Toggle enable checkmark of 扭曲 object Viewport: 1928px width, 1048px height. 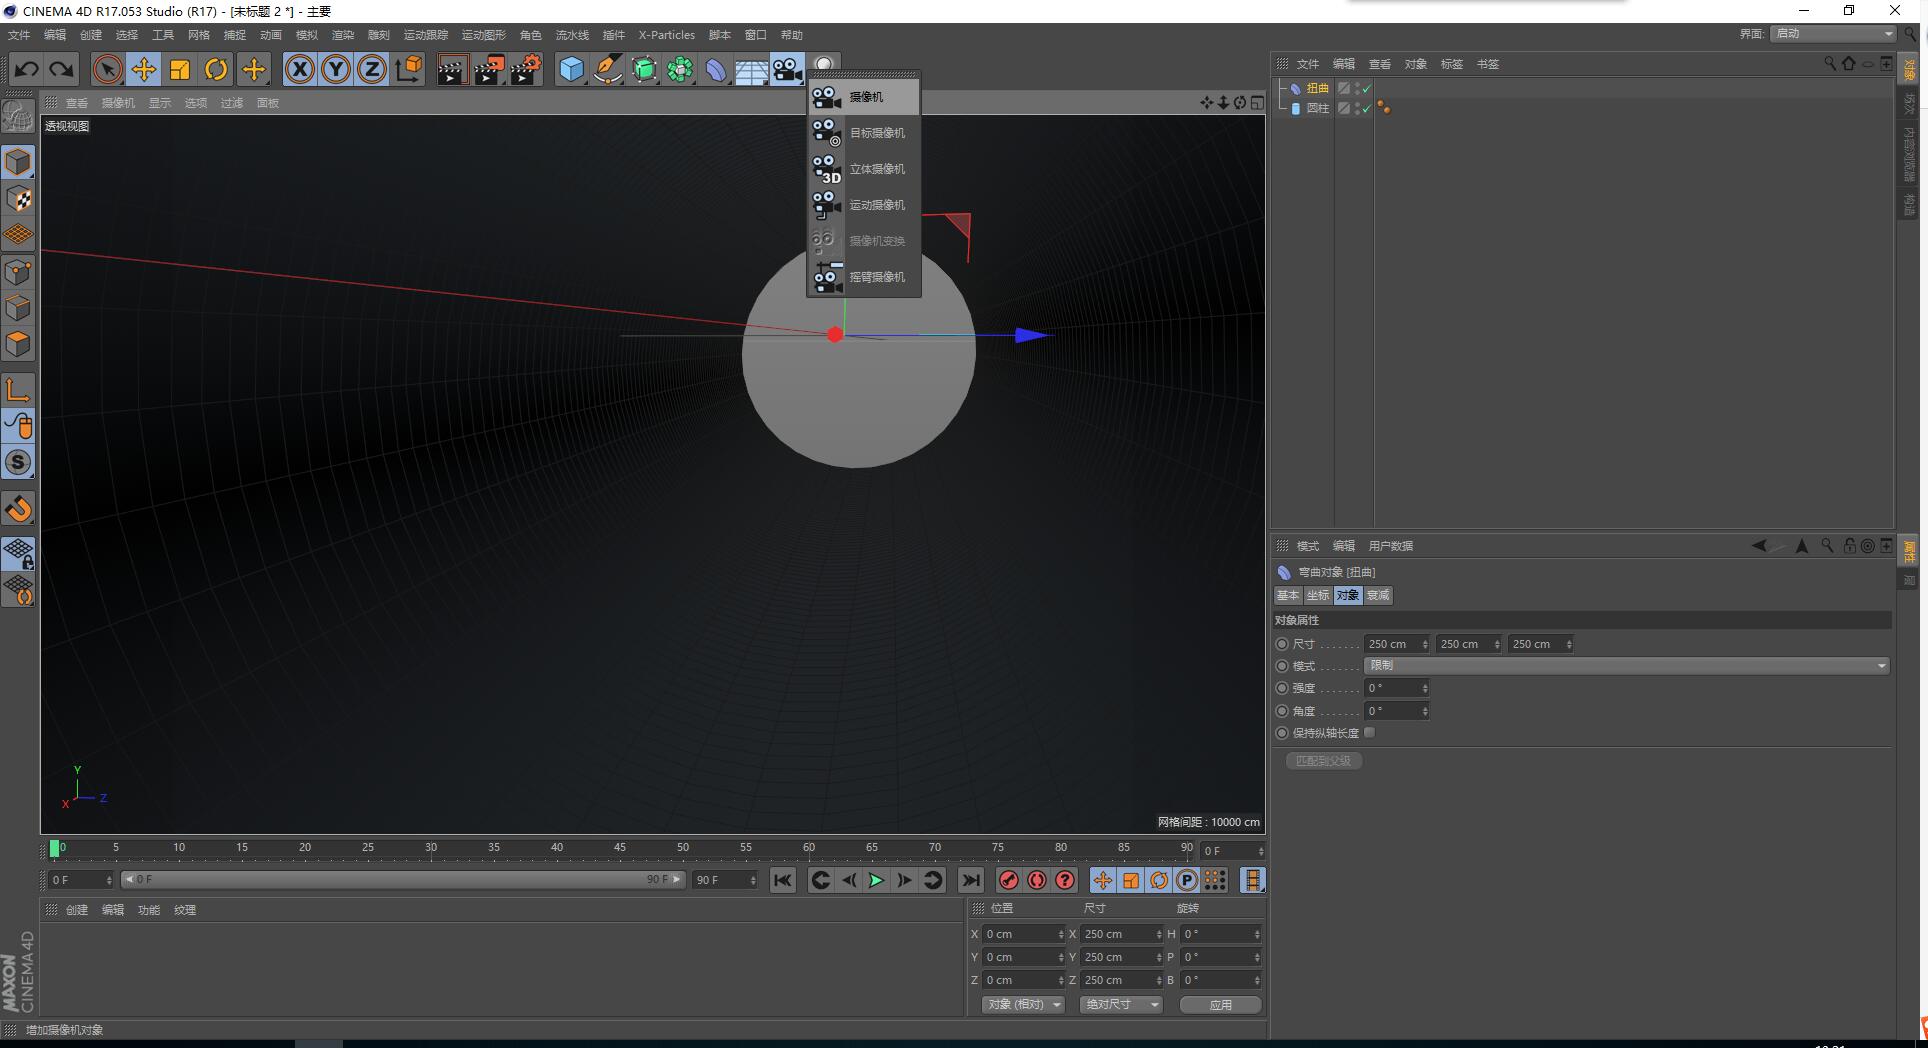pyautogui.click(x=1367, y=89)
